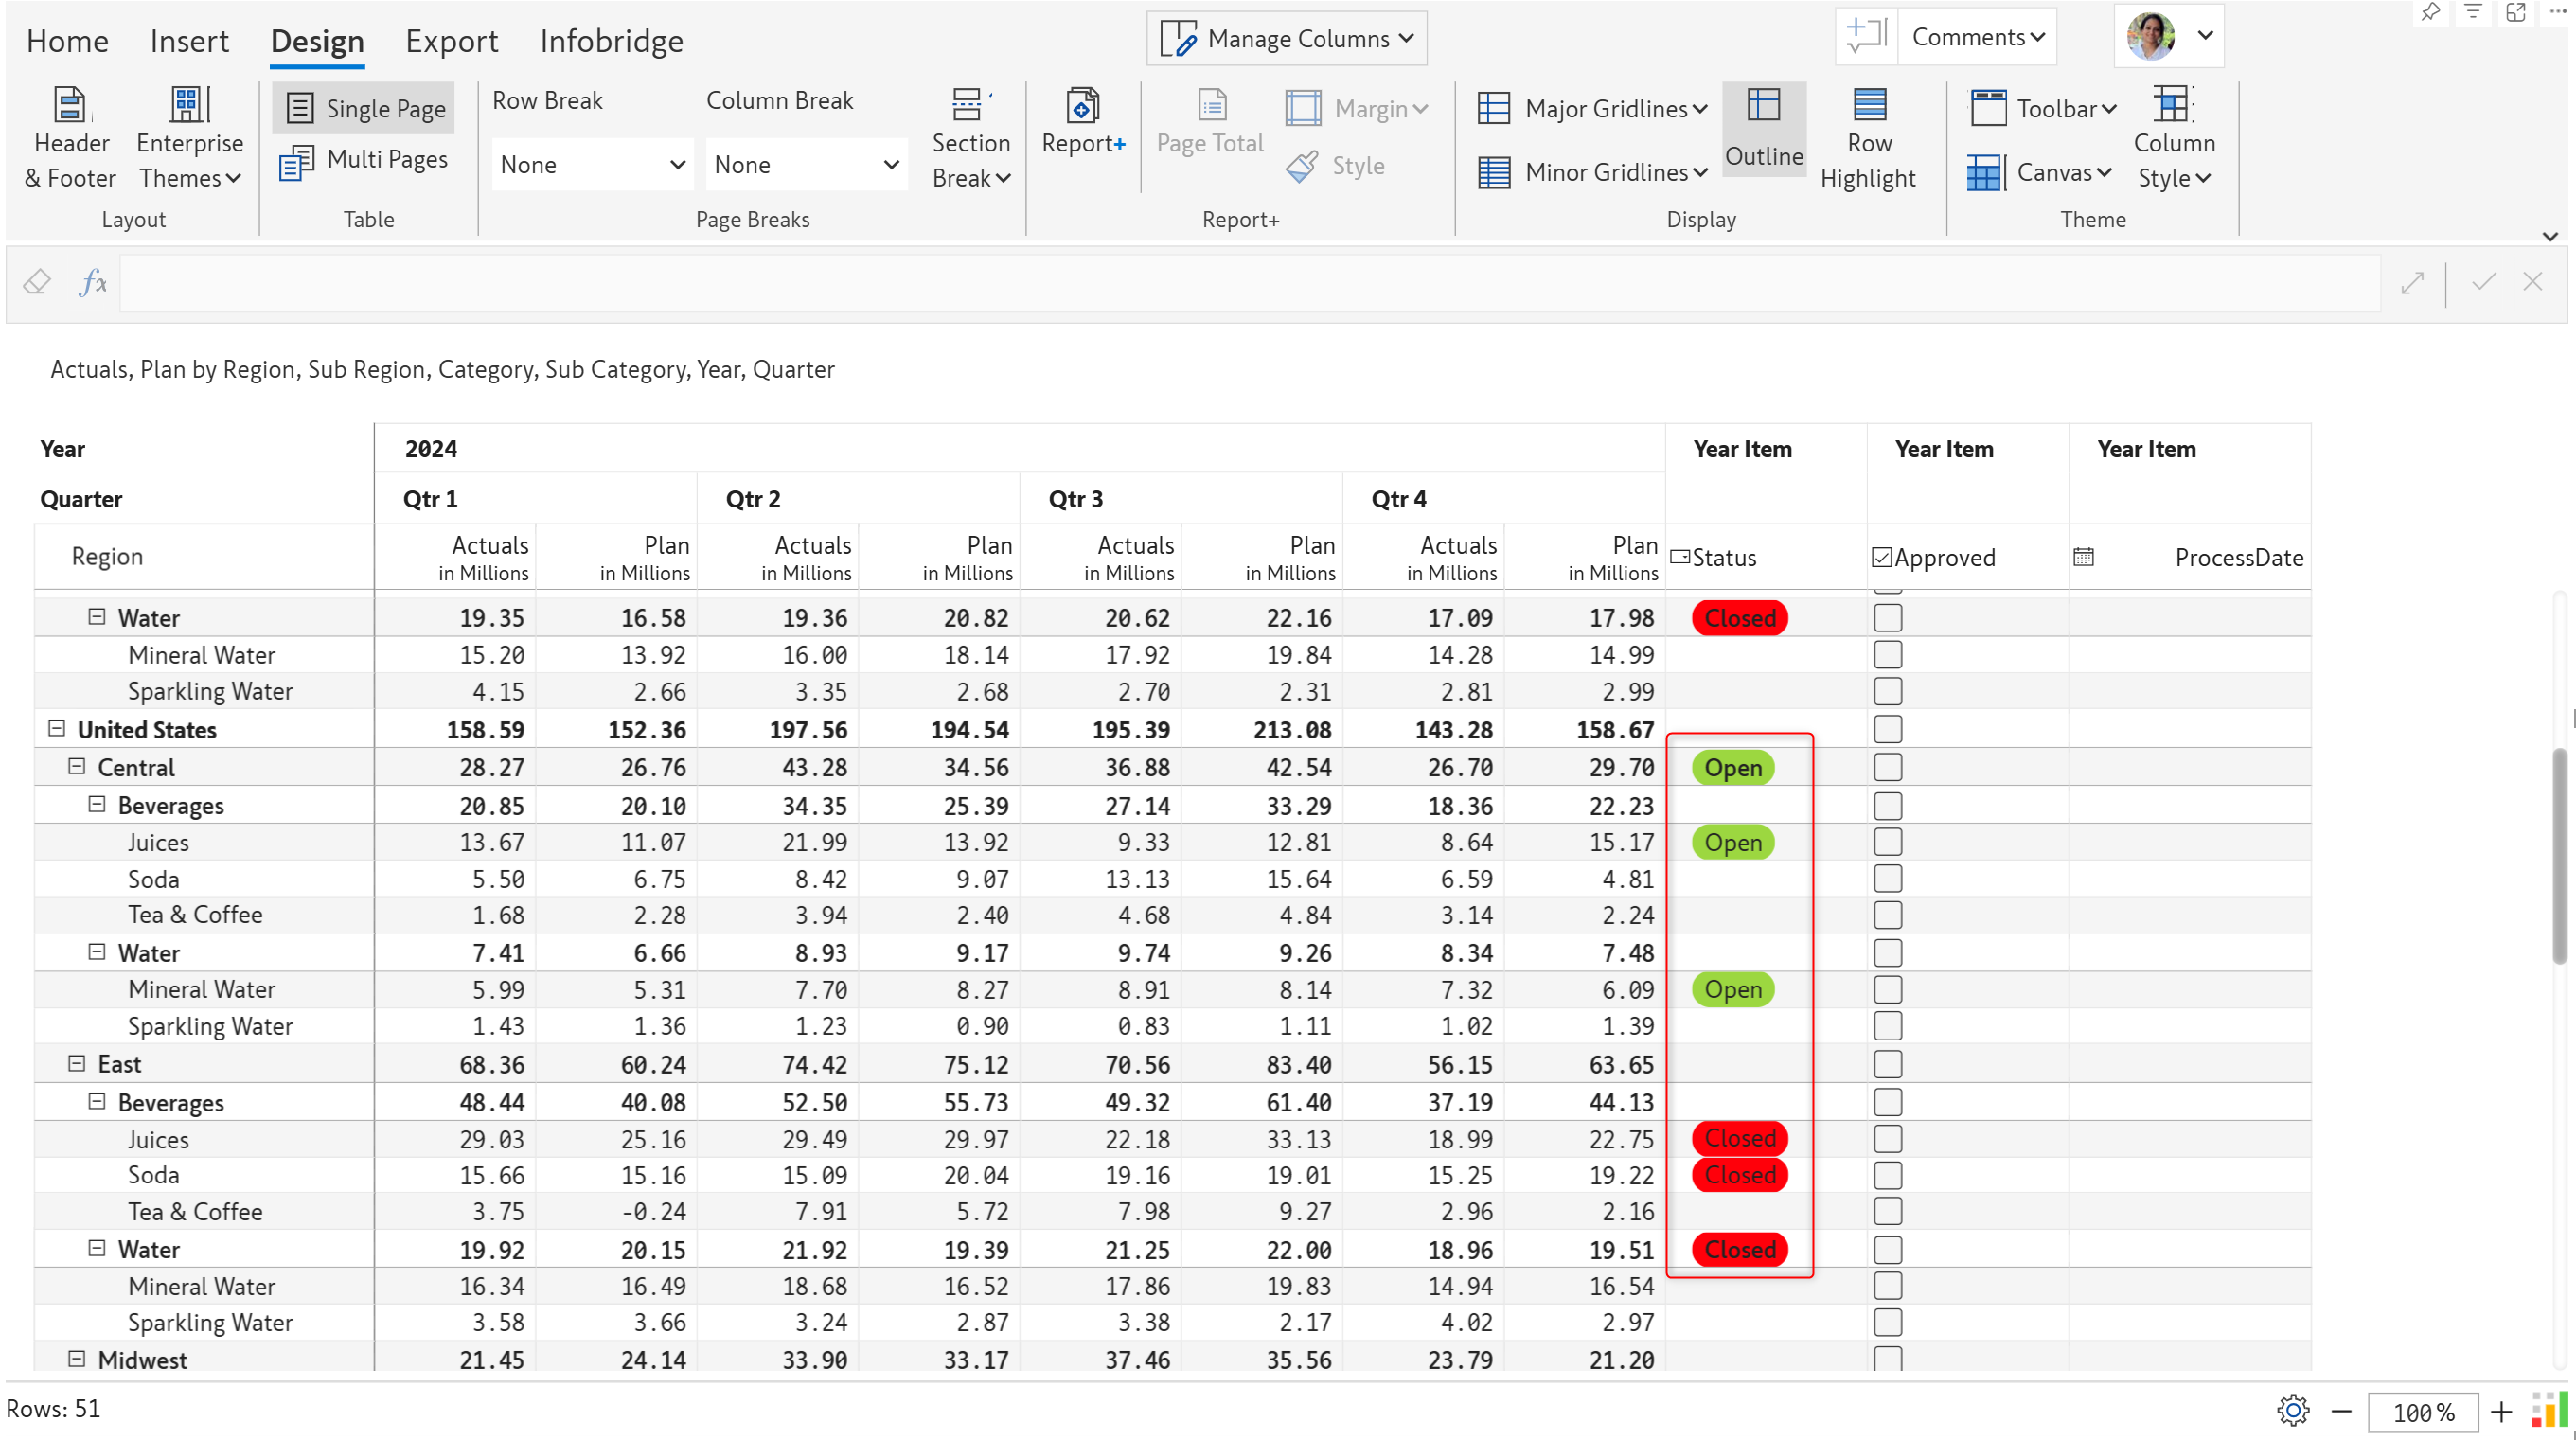Viewport: 2576px width, 1440px height.
Task: Click the Header & Footer icon
Action: point(69,106)
